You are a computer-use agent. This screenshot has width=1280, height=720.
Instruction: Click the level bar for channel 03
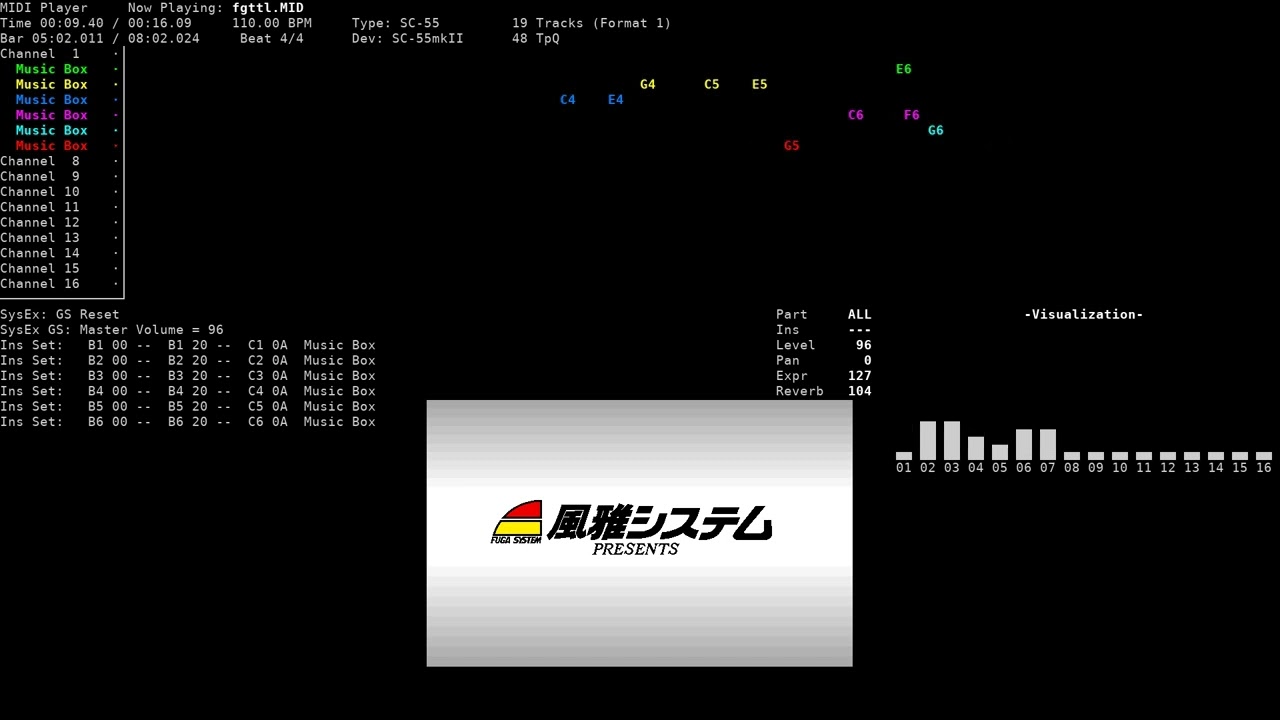[x=952, y=441]
